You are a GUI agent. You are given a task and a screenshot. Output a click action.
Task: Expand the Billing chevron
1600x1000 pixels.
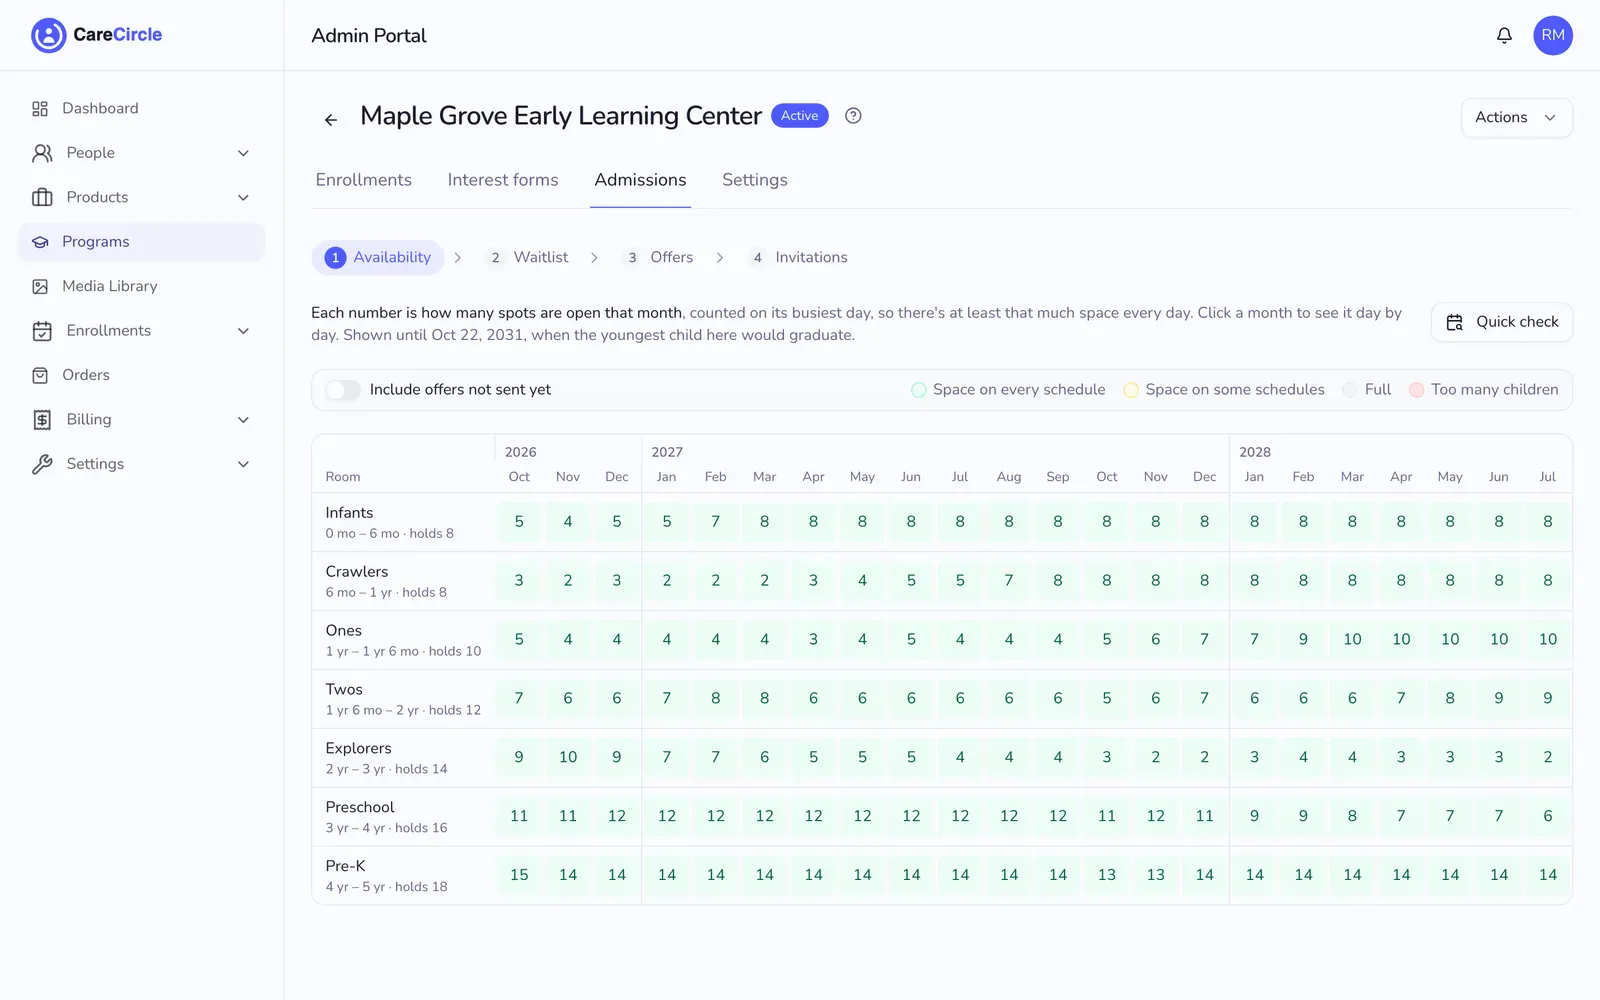[243, 420]
